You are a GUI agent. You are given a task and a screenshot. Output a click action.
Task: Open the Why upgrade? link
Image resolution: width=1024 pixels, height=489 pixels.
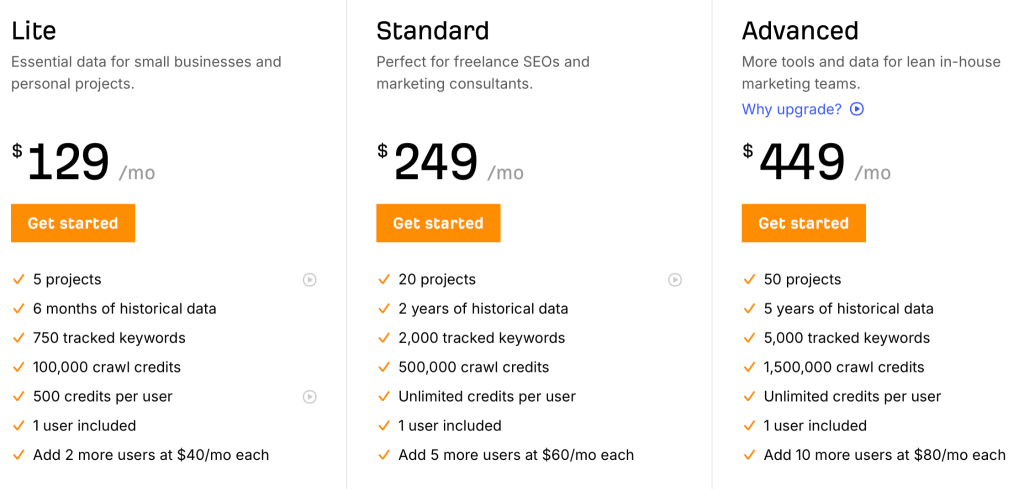coord(791,109)
